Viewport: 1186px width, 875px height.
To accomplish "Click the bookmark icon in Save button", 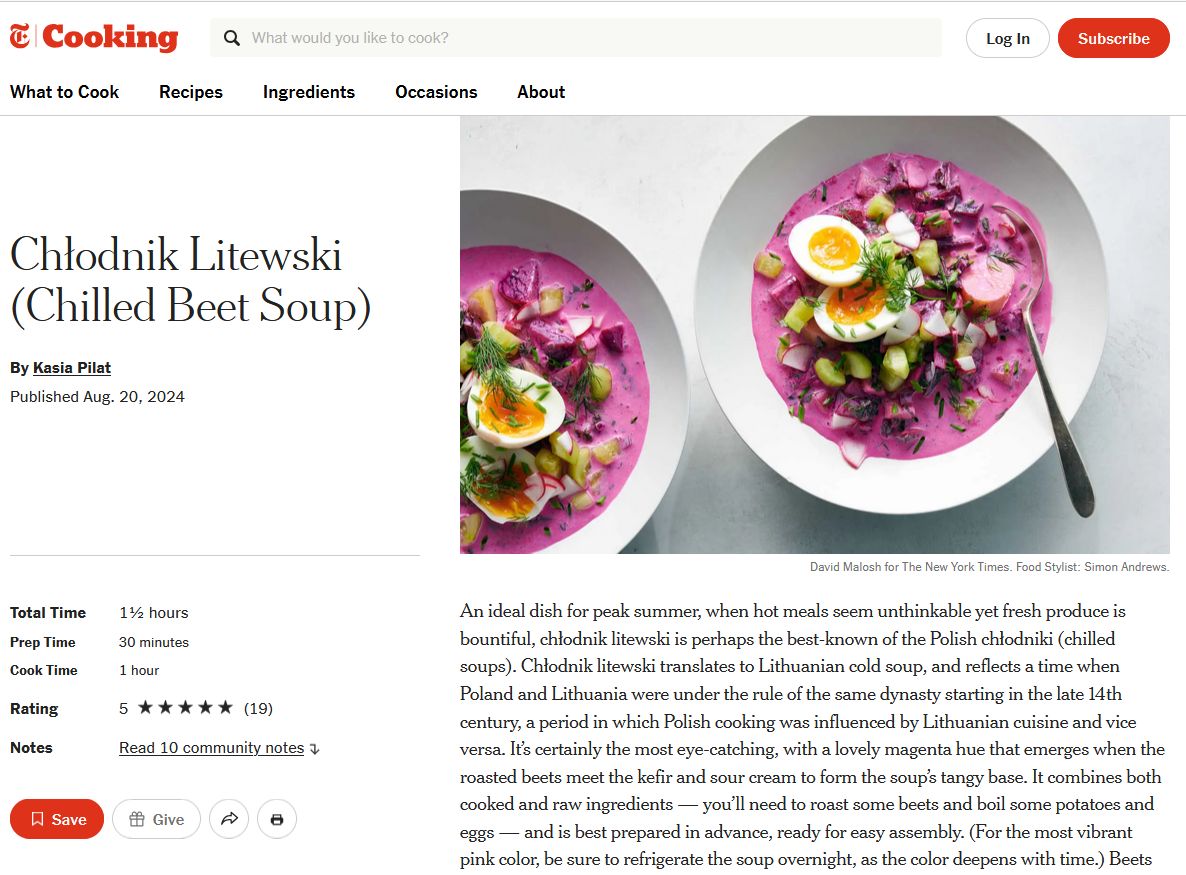I will click(x=38, y=819).
